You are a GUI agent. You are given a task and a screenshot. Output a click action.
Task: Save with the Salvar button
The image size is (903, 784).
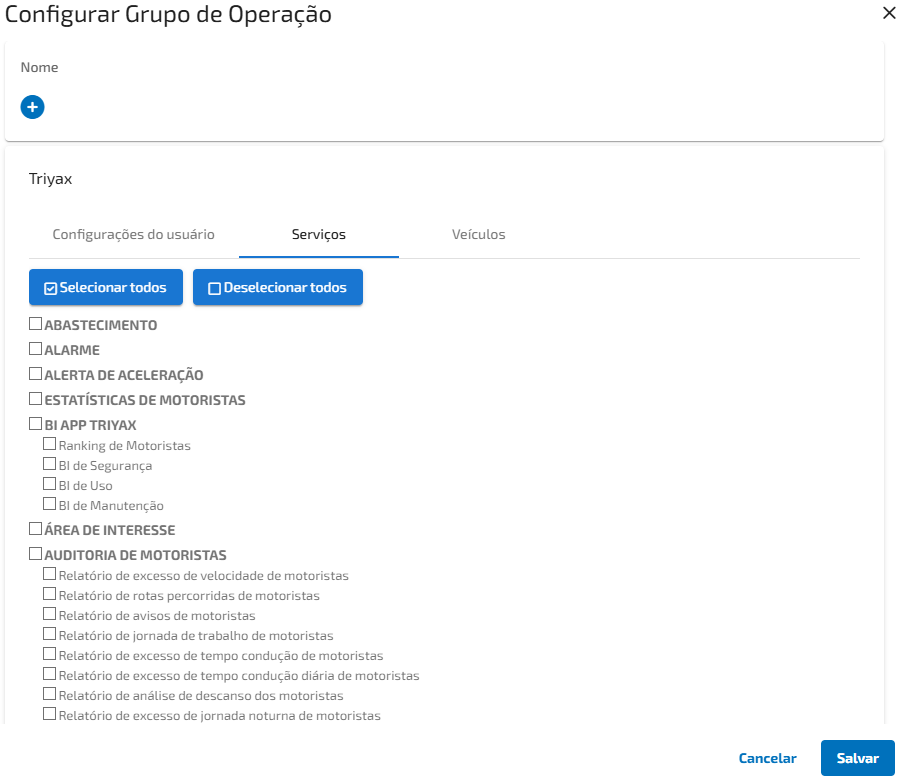coord(858,758)
